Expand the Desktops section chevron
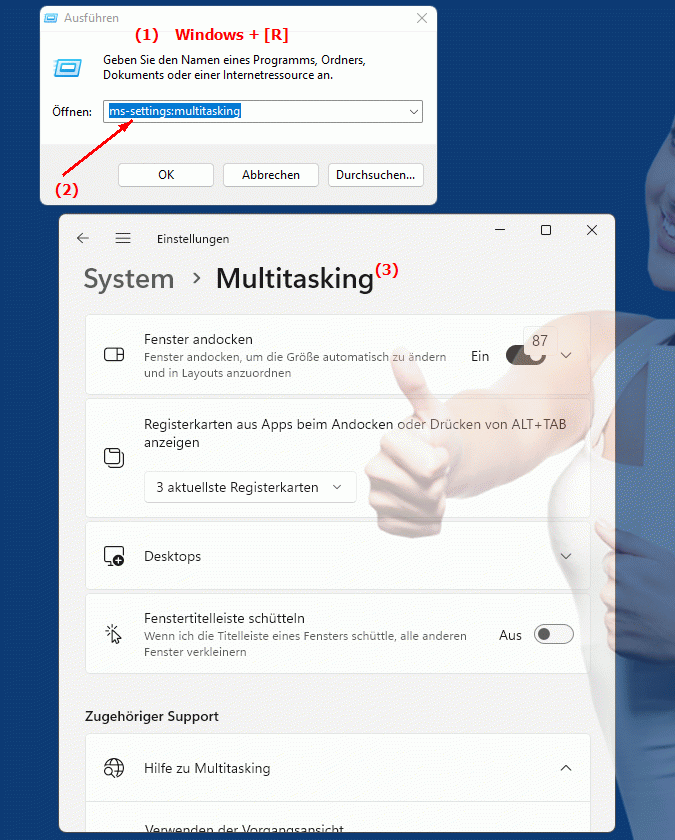This screenshot has height=840, width=675. pos(566,556)
